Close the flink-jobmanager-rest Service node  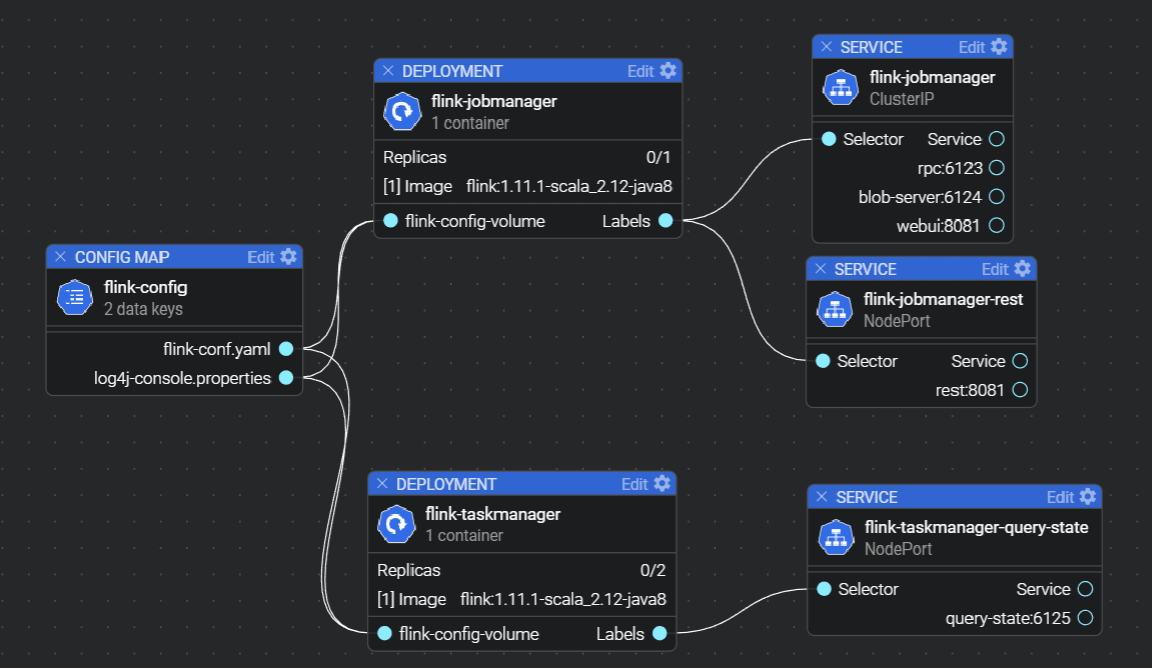point(821,268)
